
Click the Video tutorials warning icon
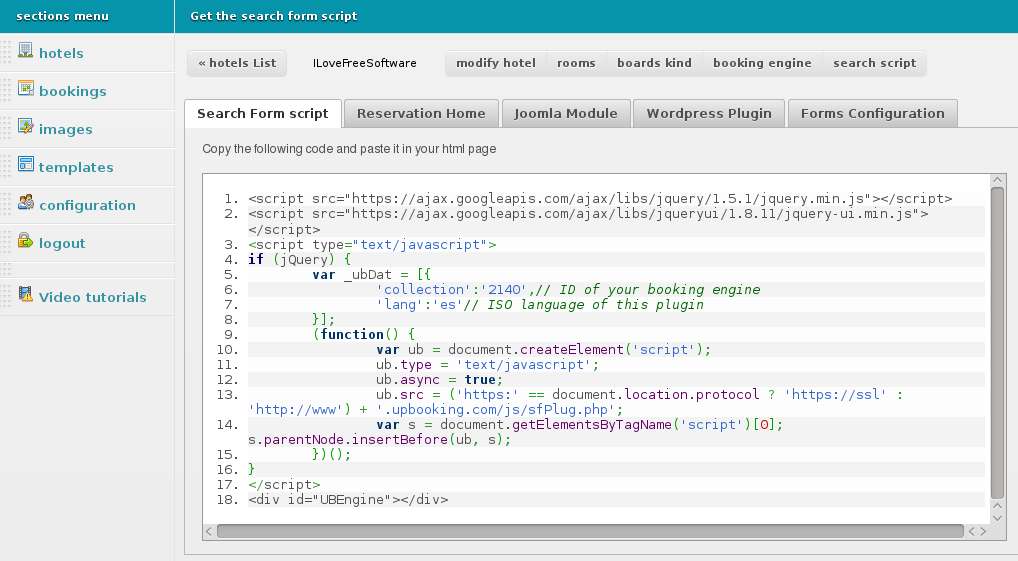click(26, 296)
